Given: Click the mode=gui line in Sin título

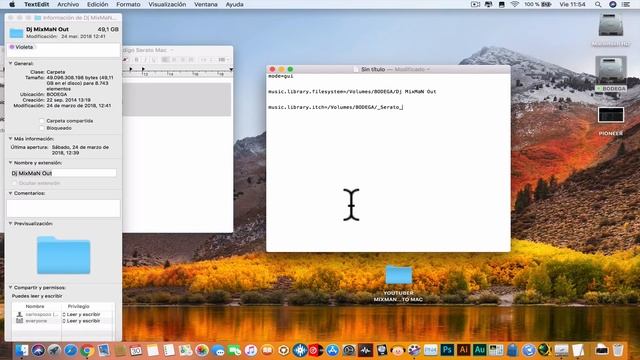Looking at the screenshot, I should click(x=280, y=76).
